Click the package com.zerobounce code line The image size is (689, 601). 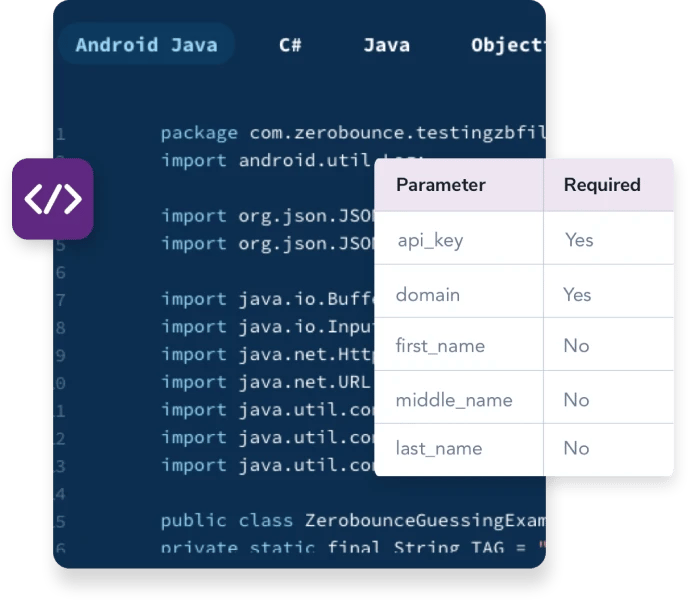[353, 133]
